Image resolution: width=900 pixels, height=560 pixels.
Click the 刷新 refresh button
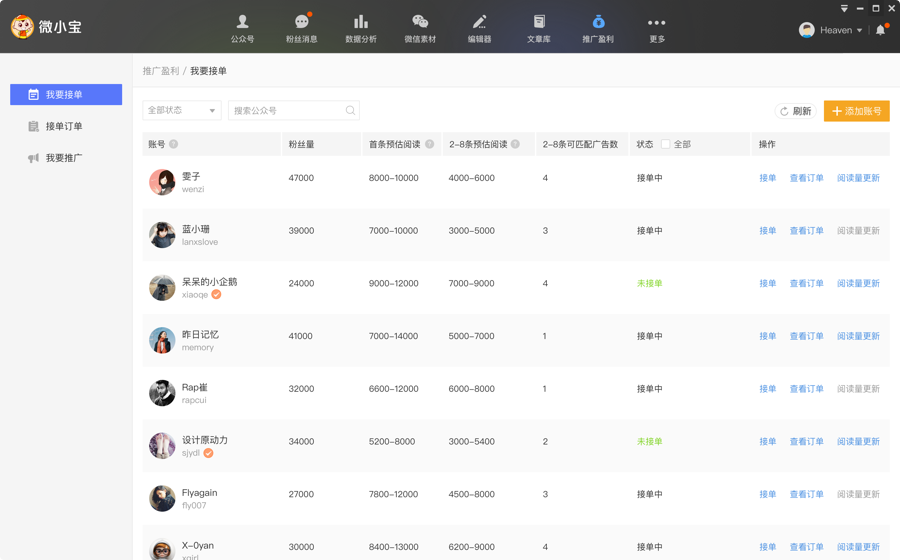coord(796,111)
